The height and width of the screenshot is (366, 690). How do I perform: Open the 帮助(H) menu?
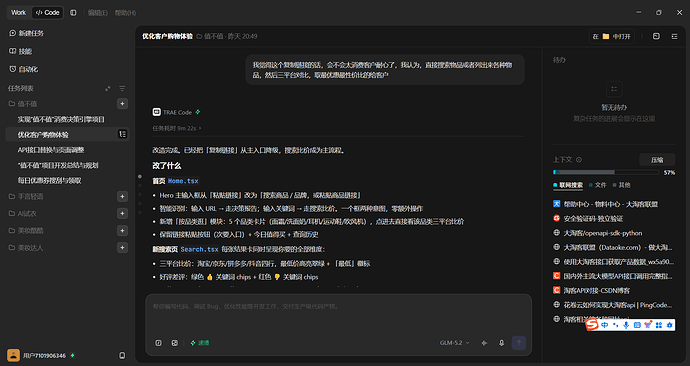pos(125,13)
